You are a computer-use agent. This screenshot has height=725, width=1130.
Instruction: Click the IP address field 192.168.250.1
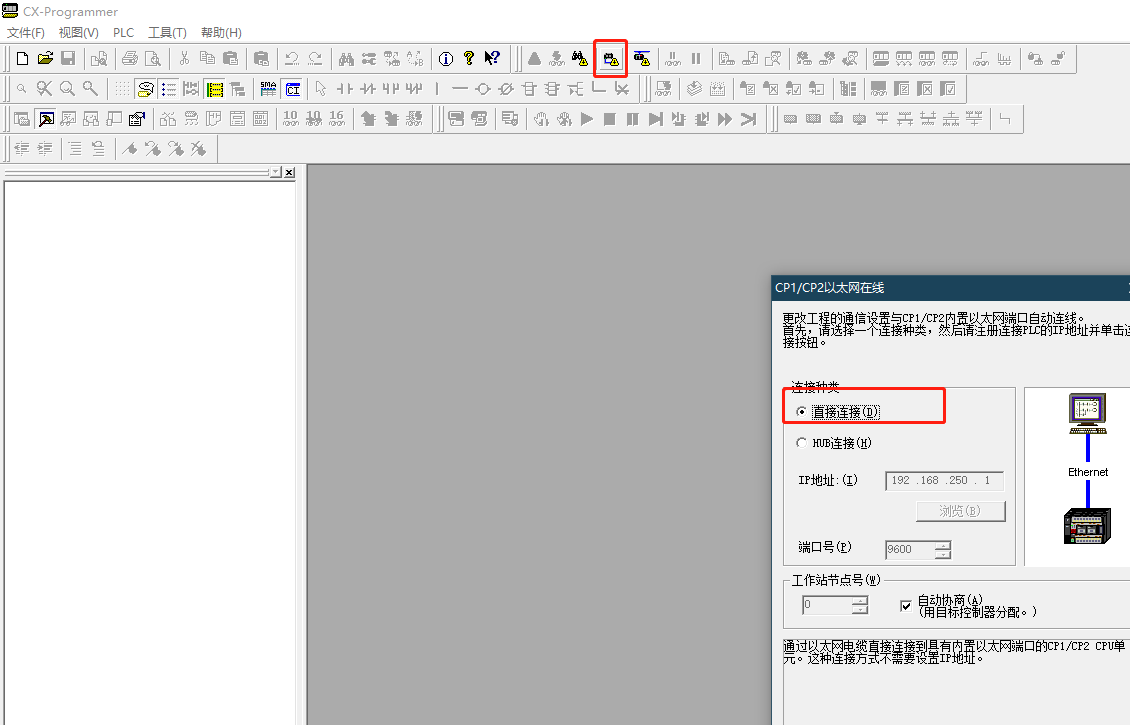[945, 481]
